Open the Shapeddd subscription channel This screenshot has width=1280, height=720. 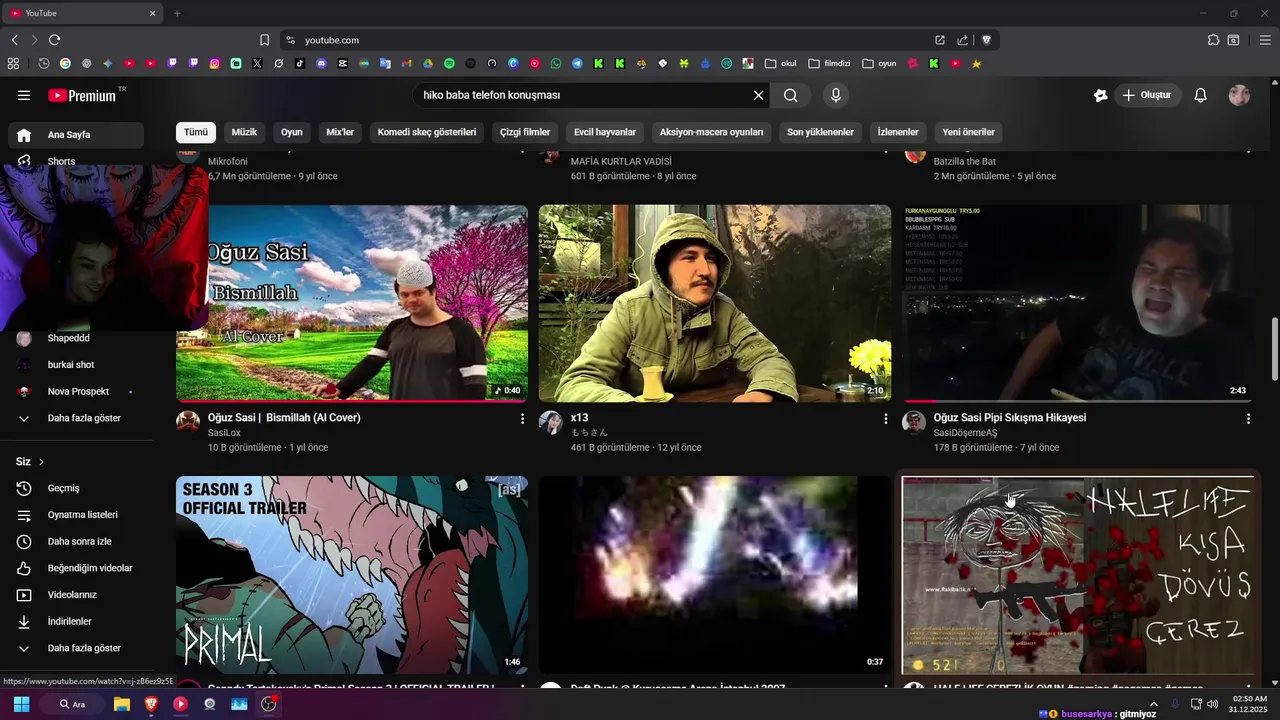76,338
